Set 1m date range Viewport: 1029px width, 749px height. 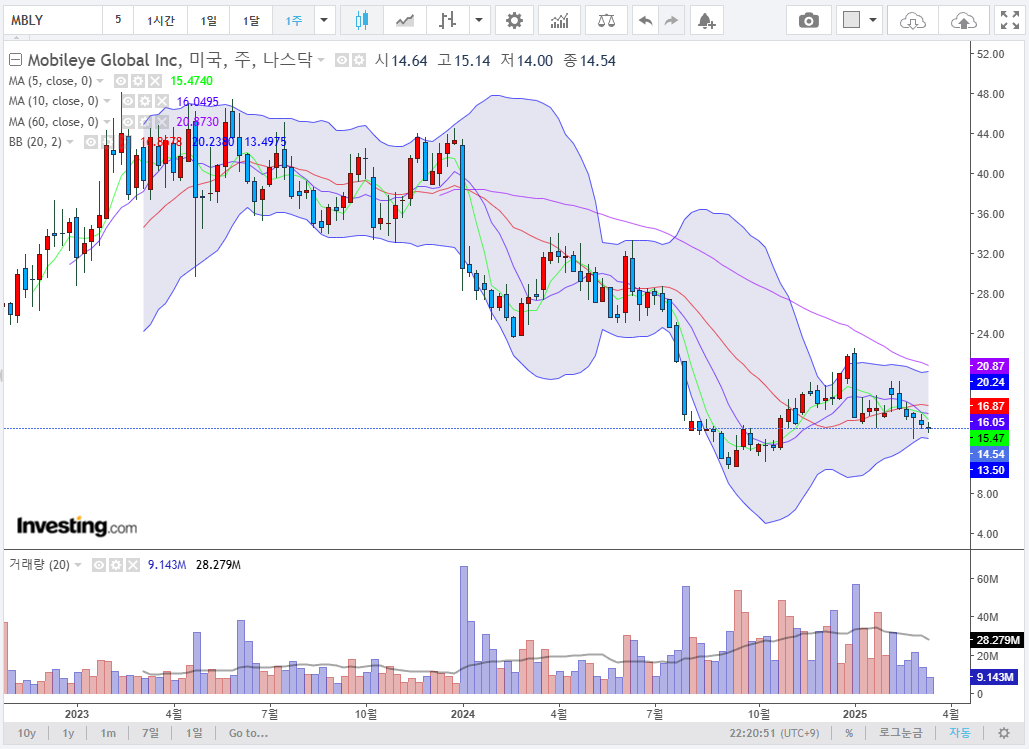click(108, 733)
